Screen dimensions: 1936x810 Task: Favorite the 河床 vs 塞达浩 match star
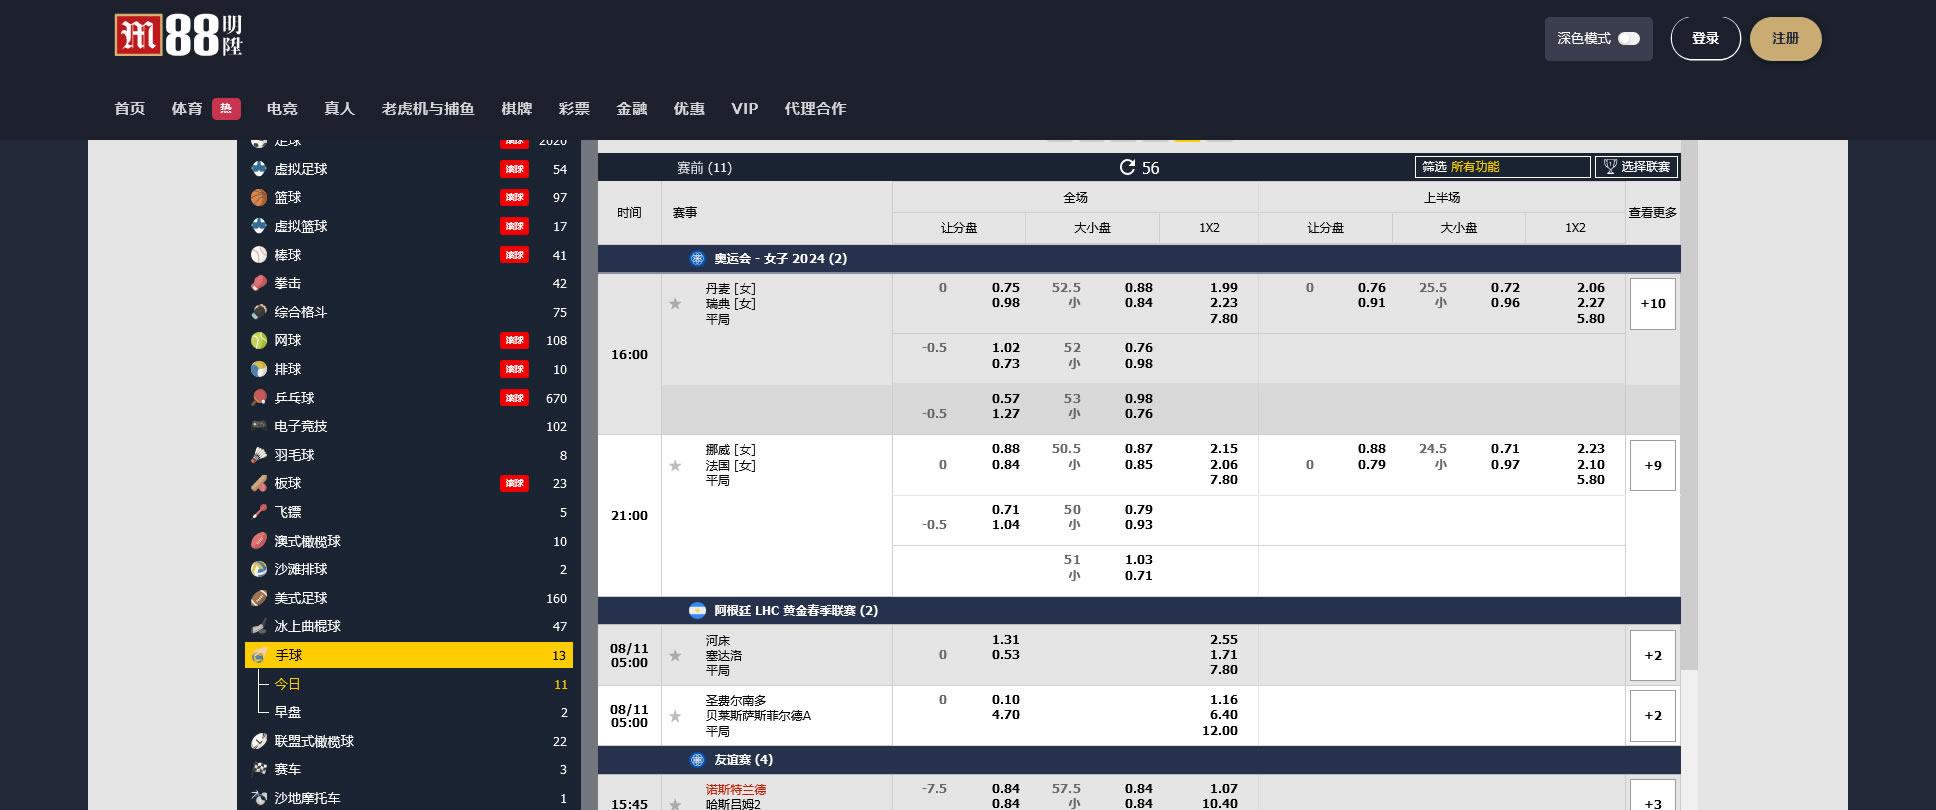pos(675,655)
